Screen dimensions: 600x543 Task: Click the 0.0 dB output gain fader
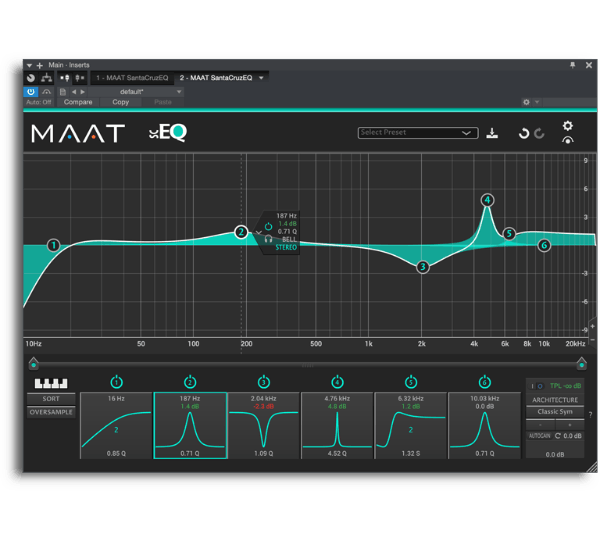[x=555, y=455]
